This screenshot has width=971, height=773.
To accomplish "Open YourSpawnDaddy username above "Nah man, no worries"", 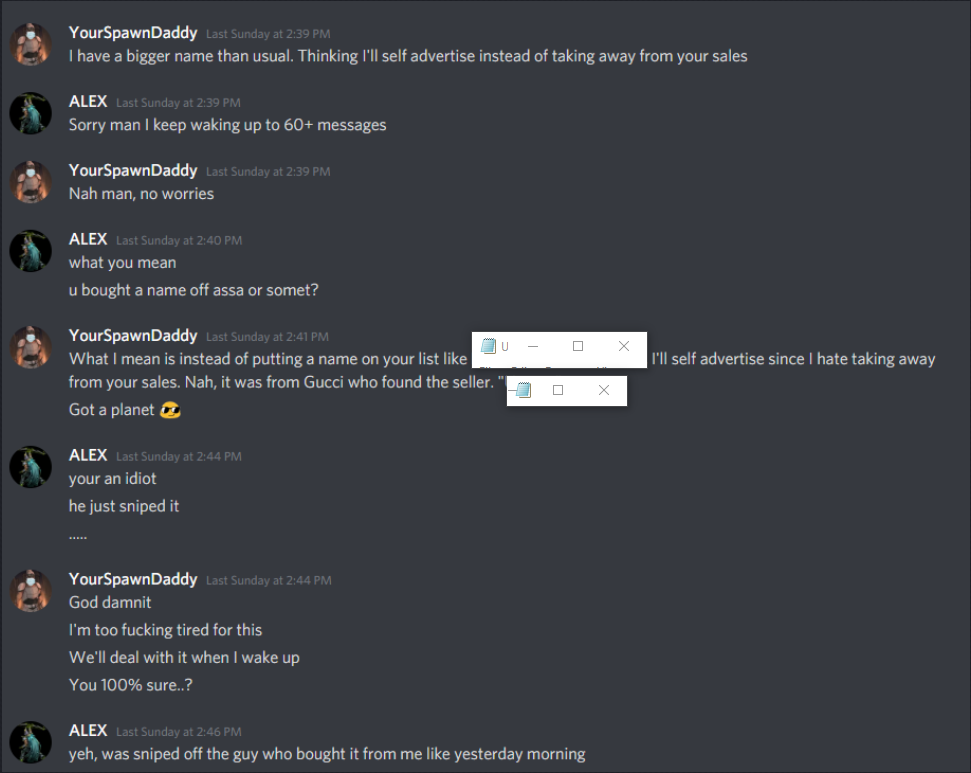I will pos(133,170).
